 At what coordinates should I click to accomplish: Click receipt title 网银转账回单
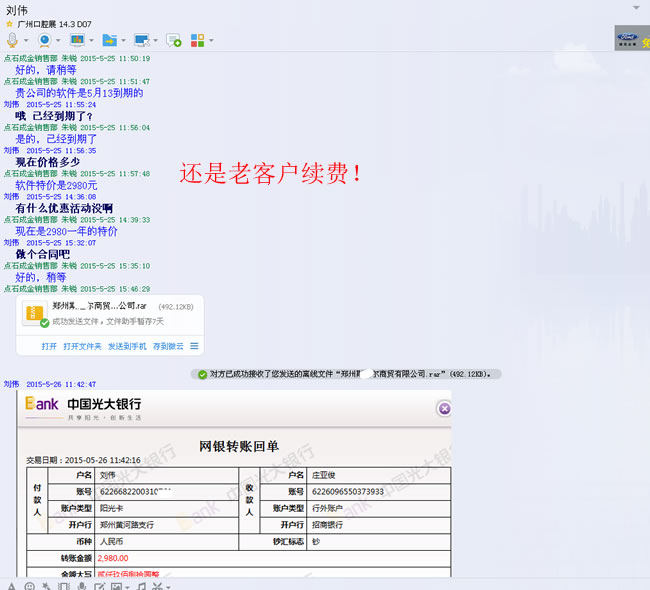tap(239, 446)
